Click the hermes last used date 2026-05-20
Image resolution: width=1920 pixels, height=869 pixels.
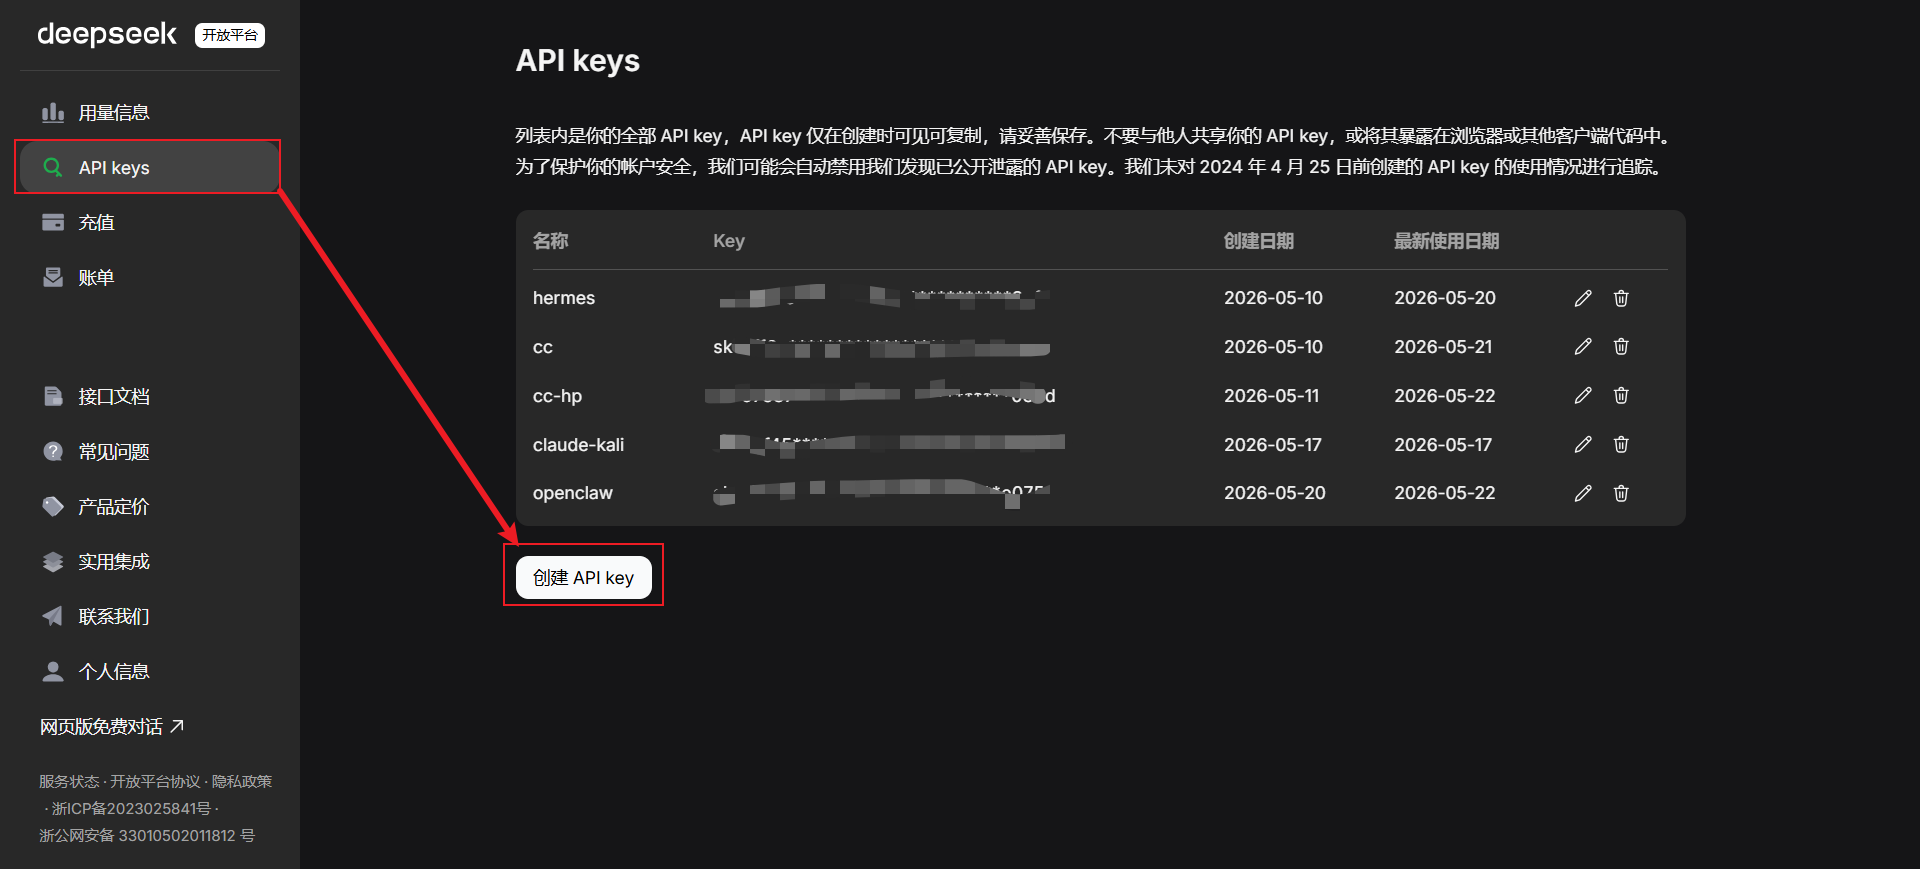coord(1445,298)
